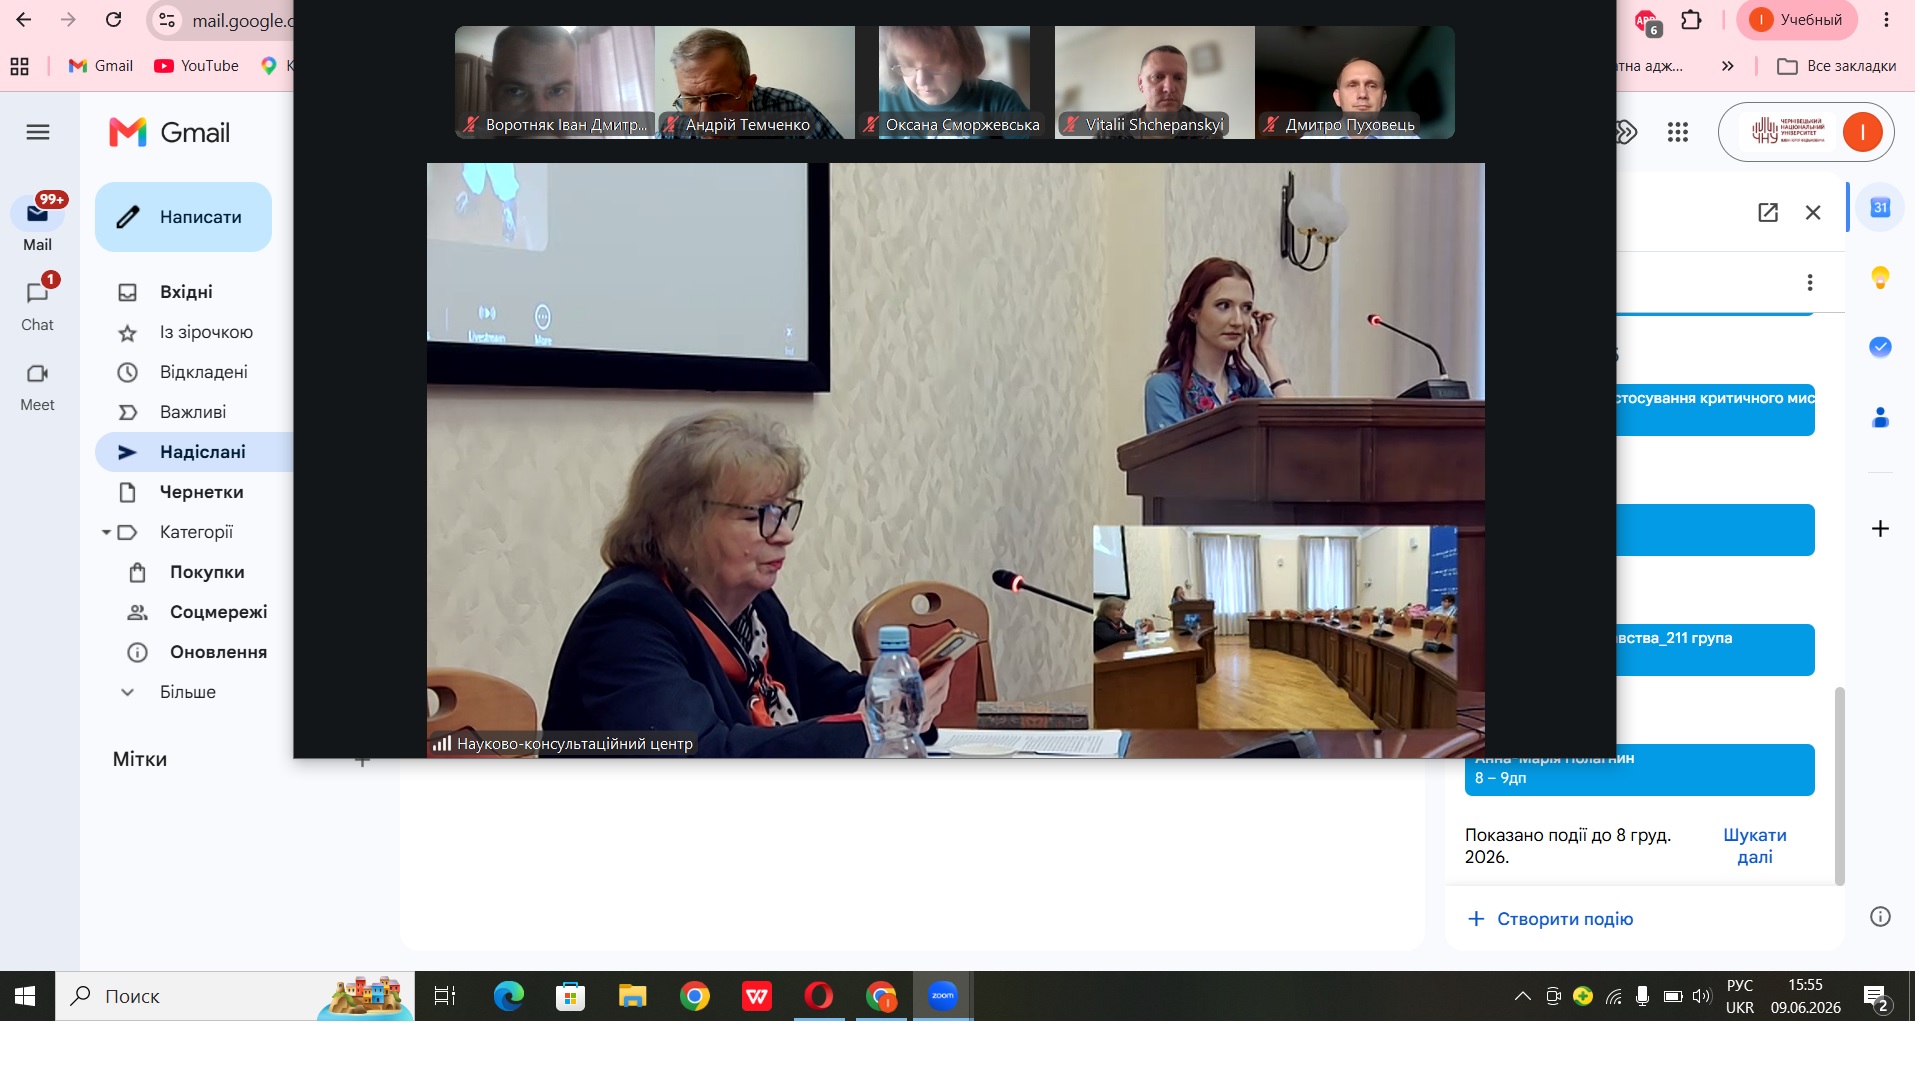The height and width of the screenshot is (1080, 1920).
Task: Click the Написати compose button
Action: click(183, 217)
